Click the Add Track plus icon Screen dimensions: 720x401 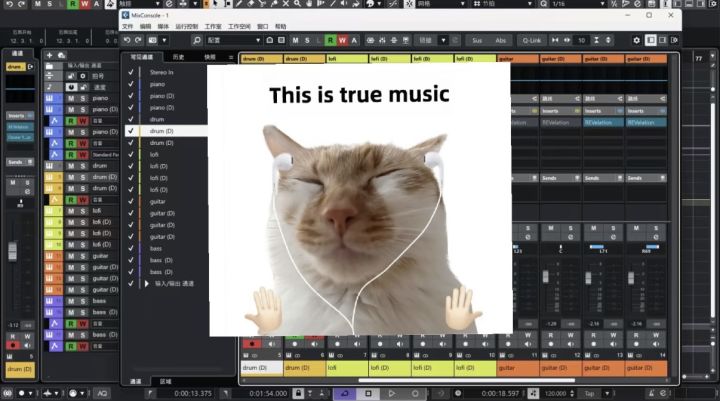(50, 55)
